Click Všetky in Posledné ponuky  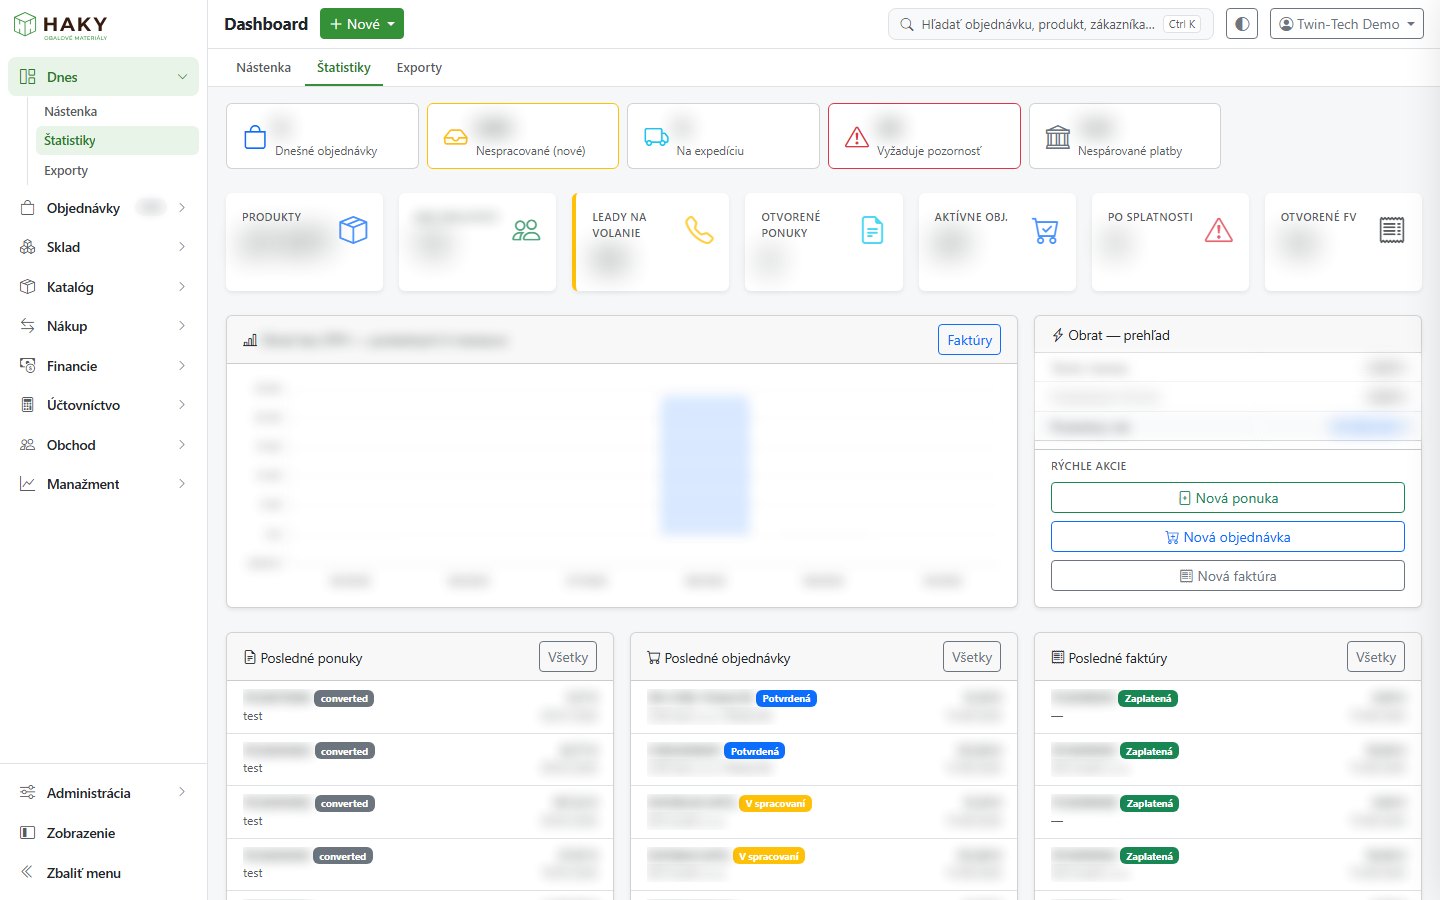tap(568, 657)
